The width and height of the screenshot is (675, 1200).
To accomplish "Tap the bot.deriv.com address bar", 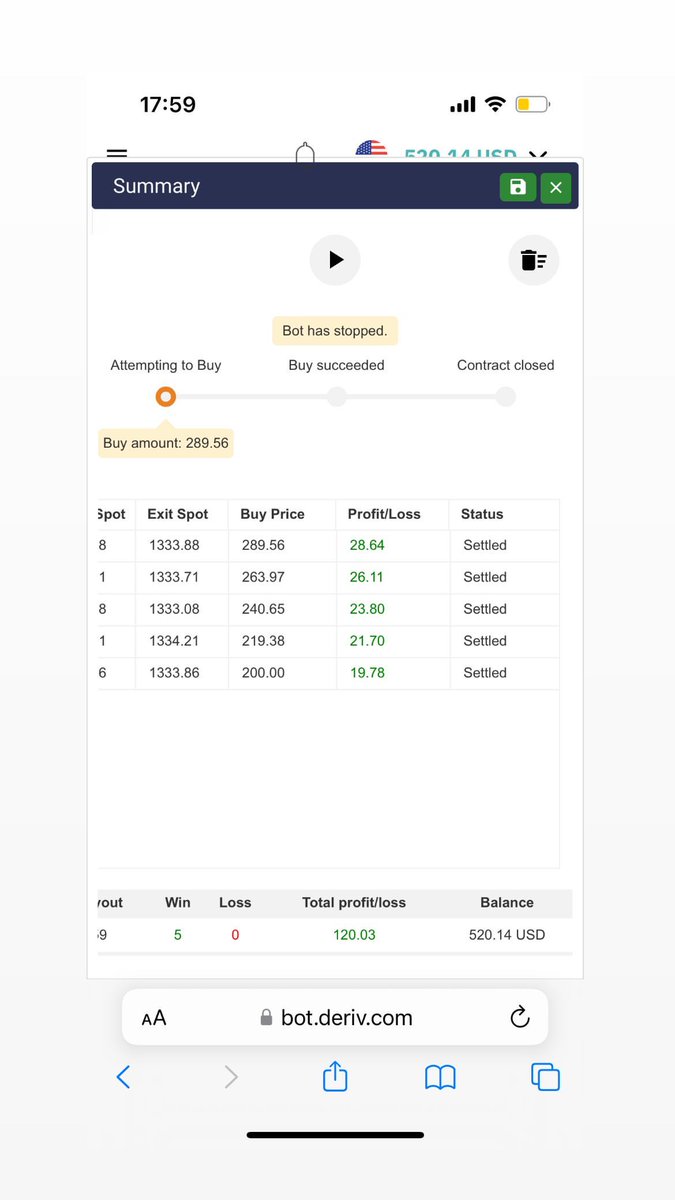I will (335, 1017).
